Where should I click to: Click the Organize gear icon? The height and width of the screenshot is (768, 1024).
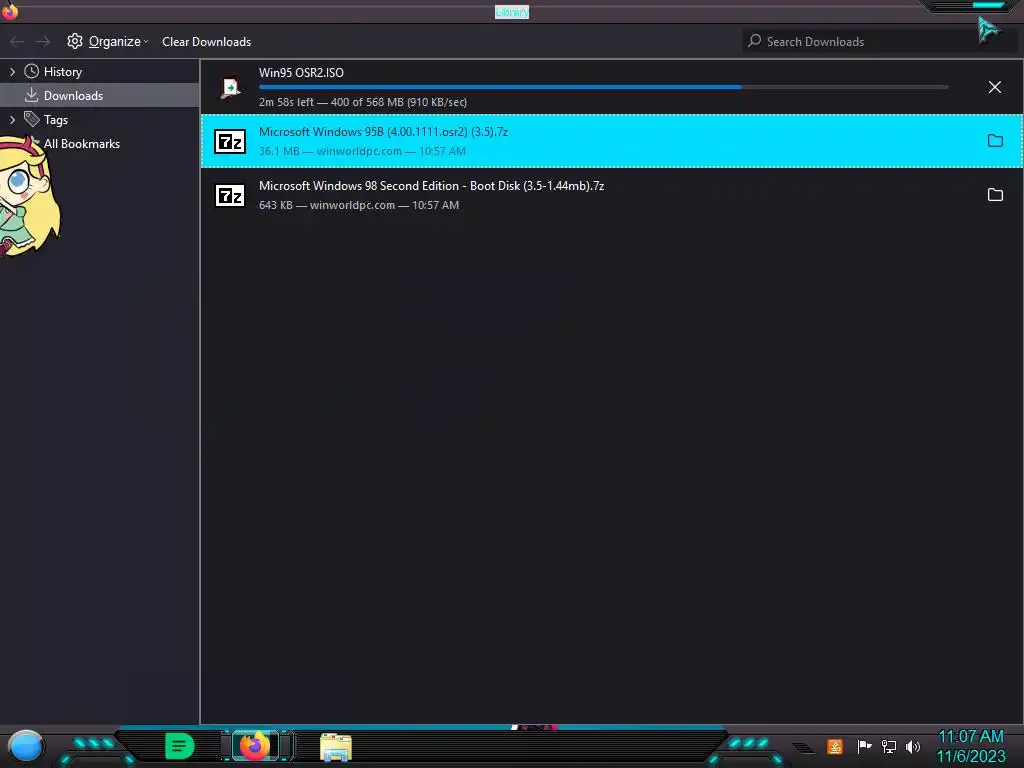[75, 41]
